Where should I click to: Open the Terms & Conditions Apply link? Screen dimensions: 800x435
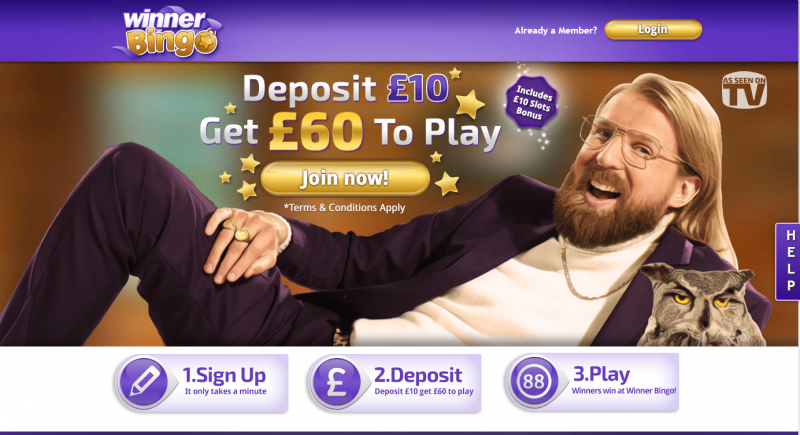pyautogui.click(x=344, y=208)
